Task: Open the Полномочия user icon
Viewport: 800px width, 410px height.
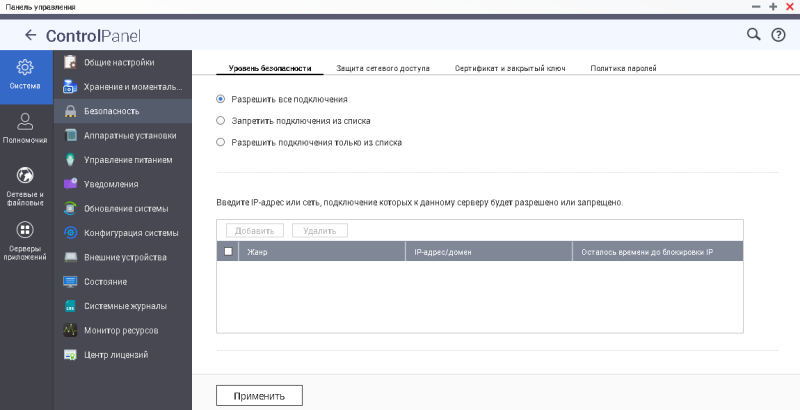Action: pos(25,121)
